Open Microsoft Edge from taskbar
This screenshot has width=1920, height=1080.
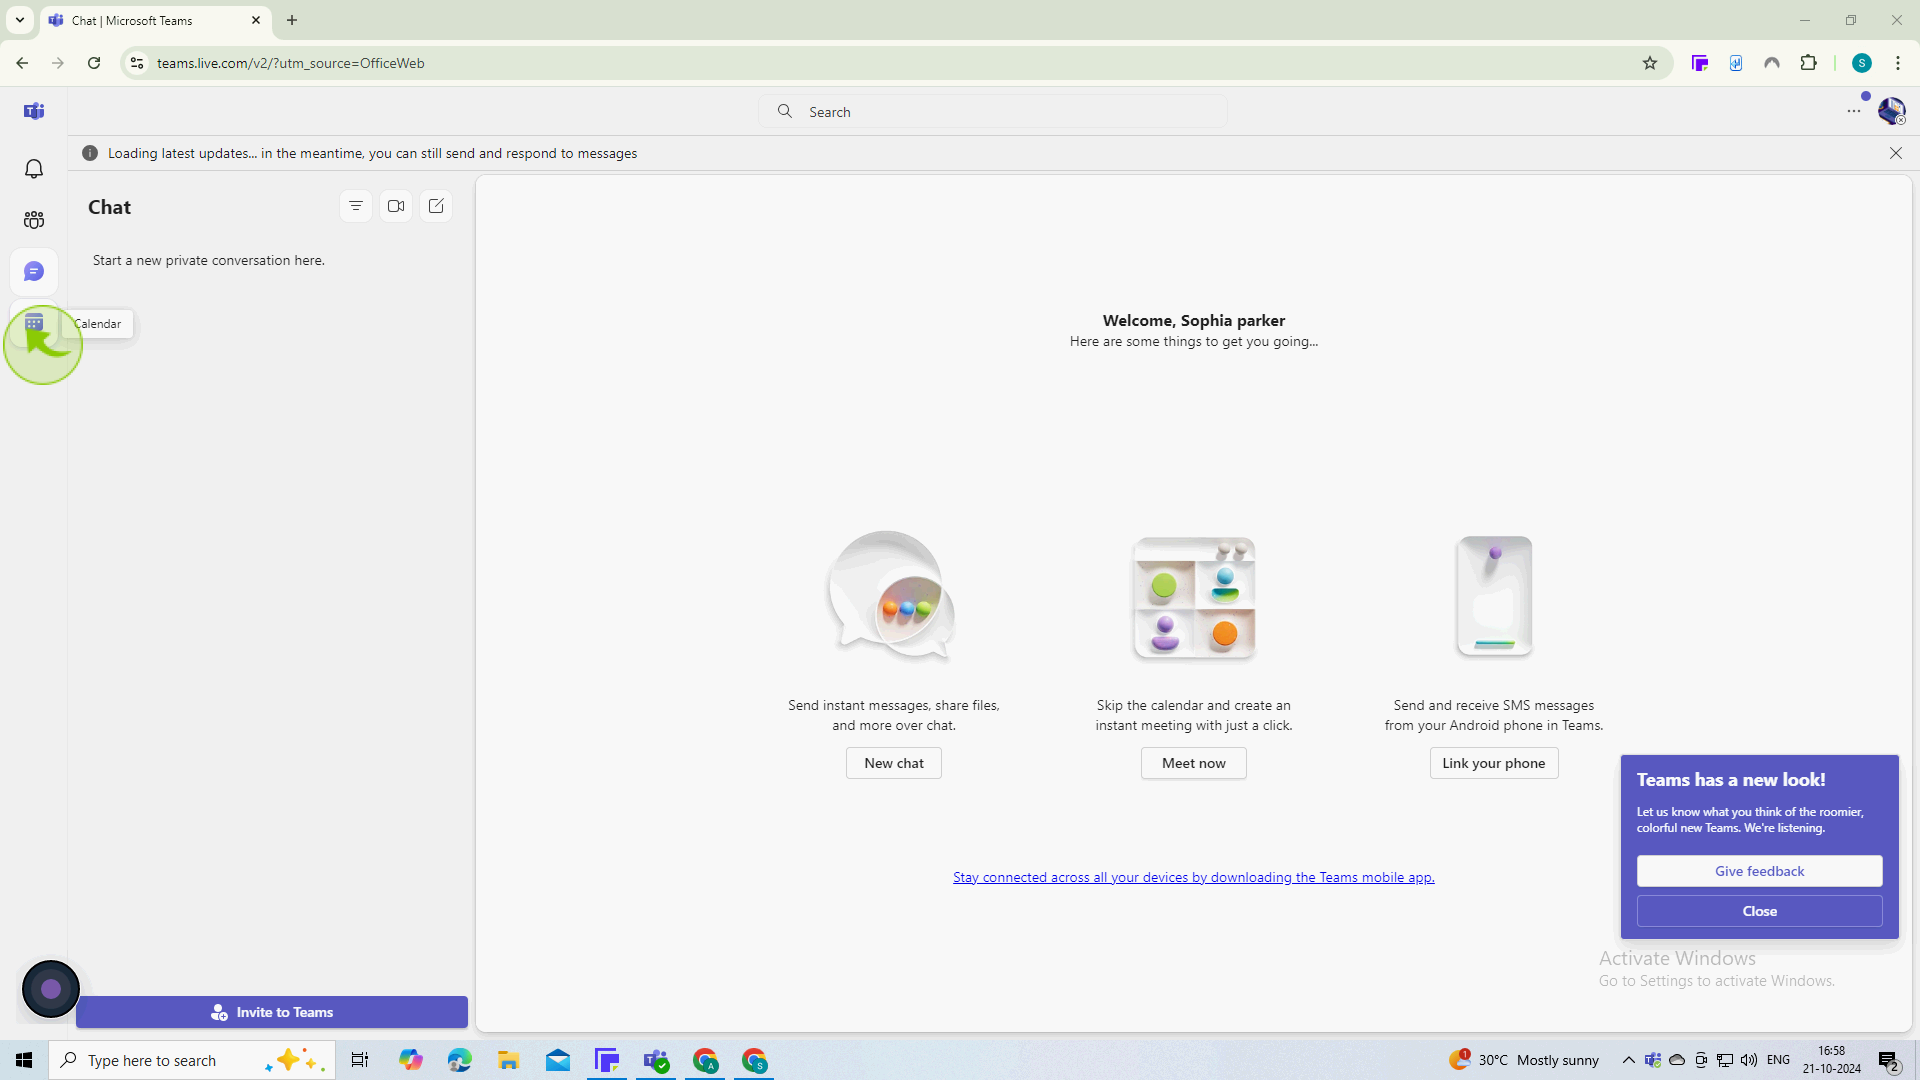460,1060
